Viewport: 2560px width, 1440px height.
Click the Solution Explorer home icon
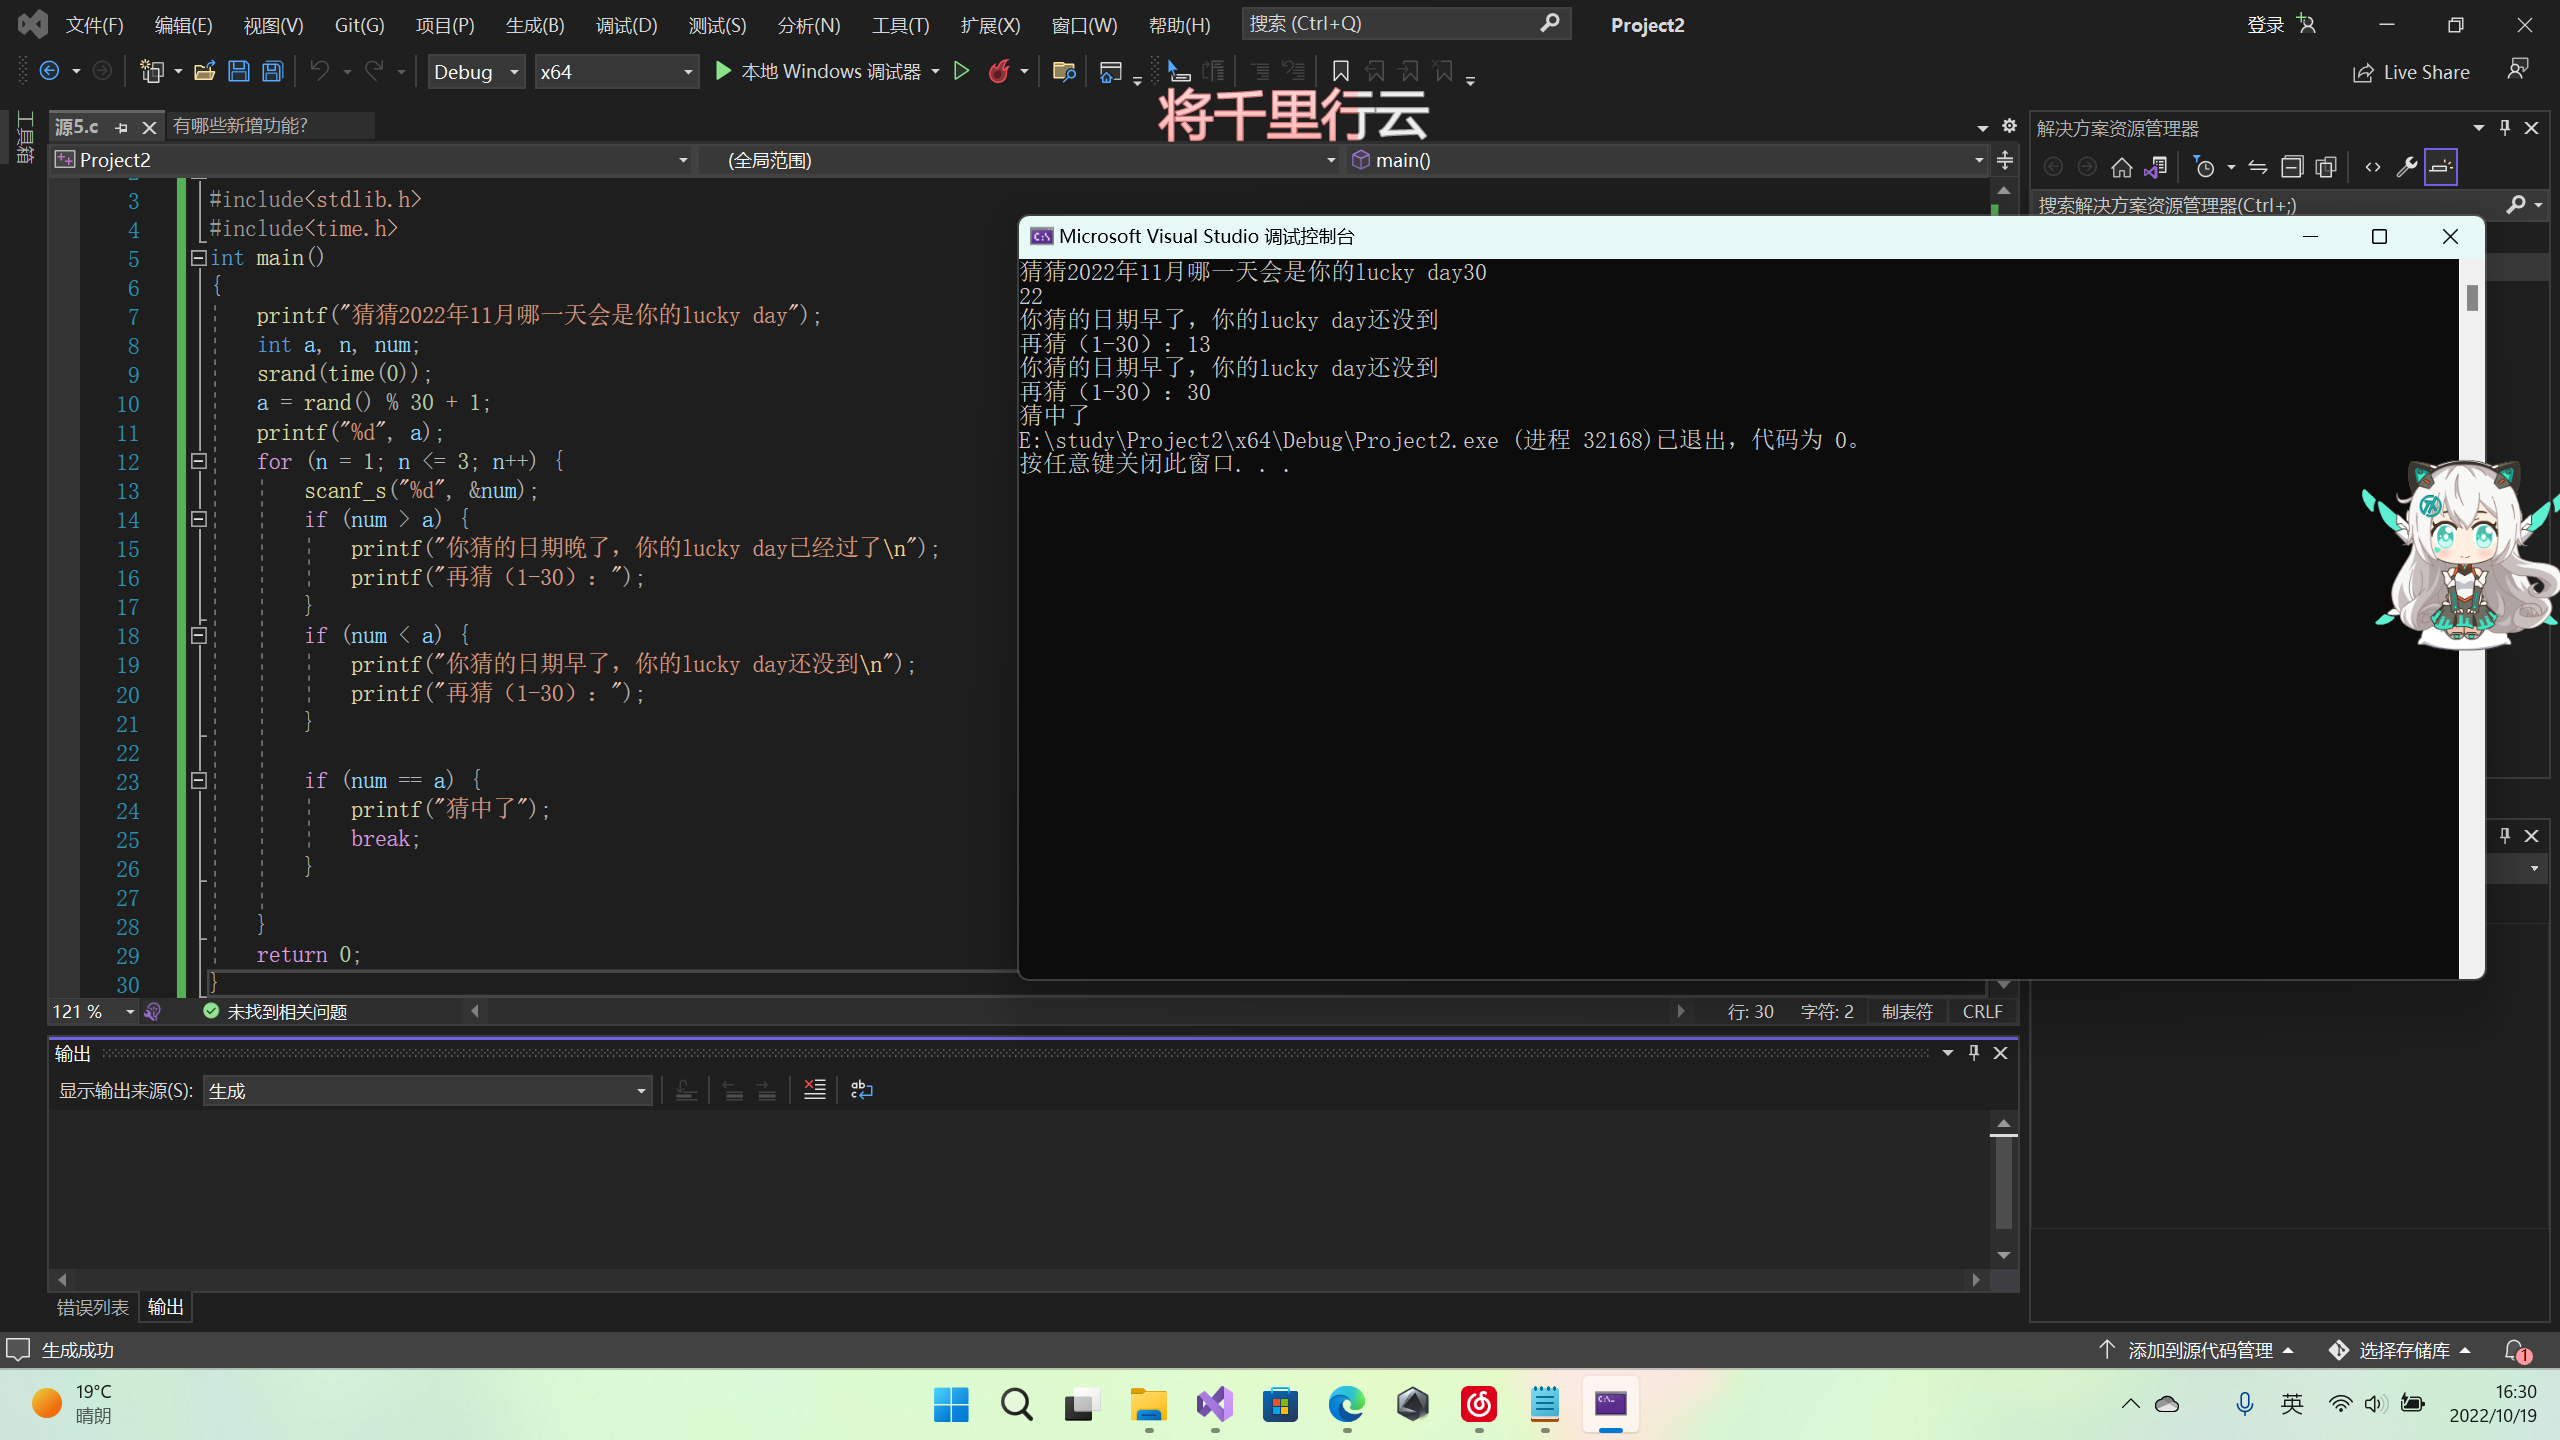tap(2121, 167)
